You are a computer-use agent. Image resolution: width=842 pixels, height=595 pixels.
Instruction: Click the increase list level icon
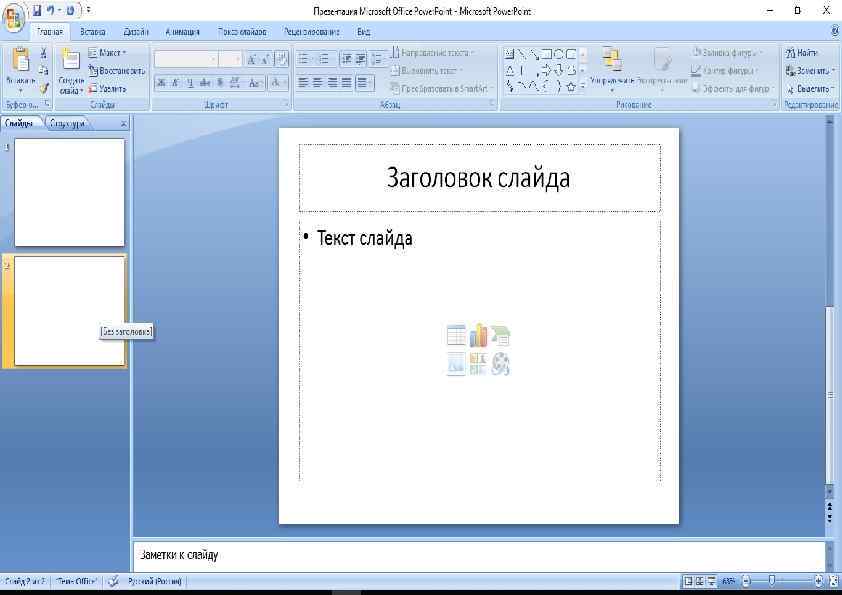point(361,59)
